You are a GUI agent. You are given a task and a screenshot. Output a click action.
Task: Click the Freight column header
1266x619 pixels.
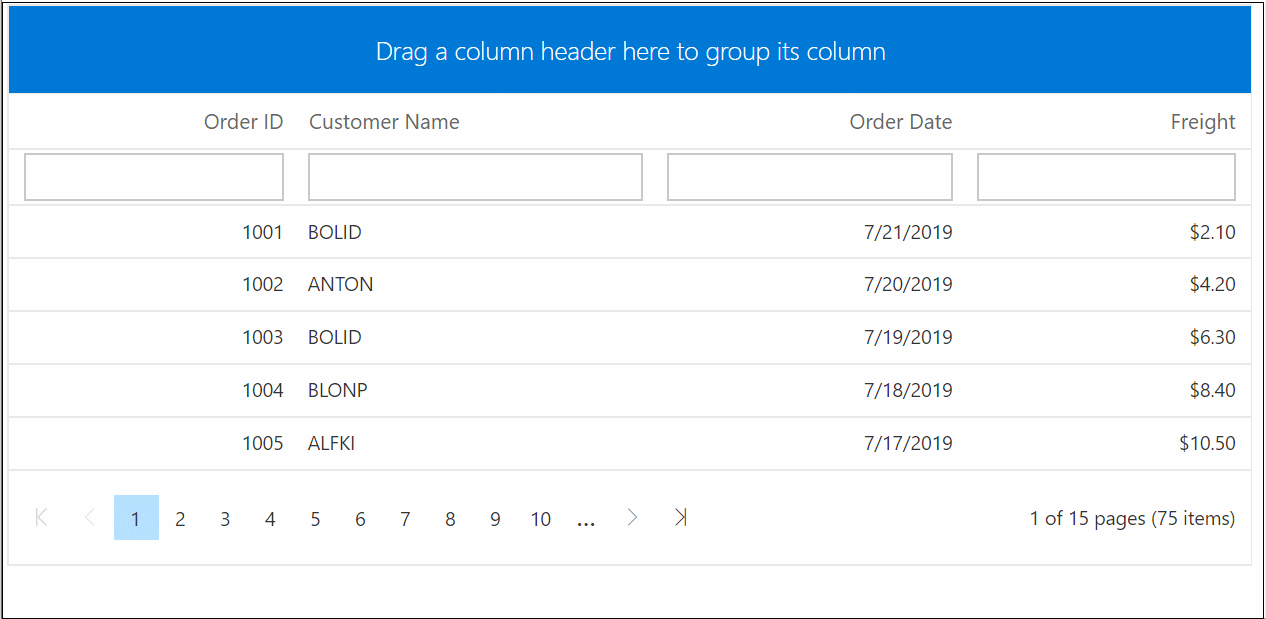click(x=1202, y=122)
